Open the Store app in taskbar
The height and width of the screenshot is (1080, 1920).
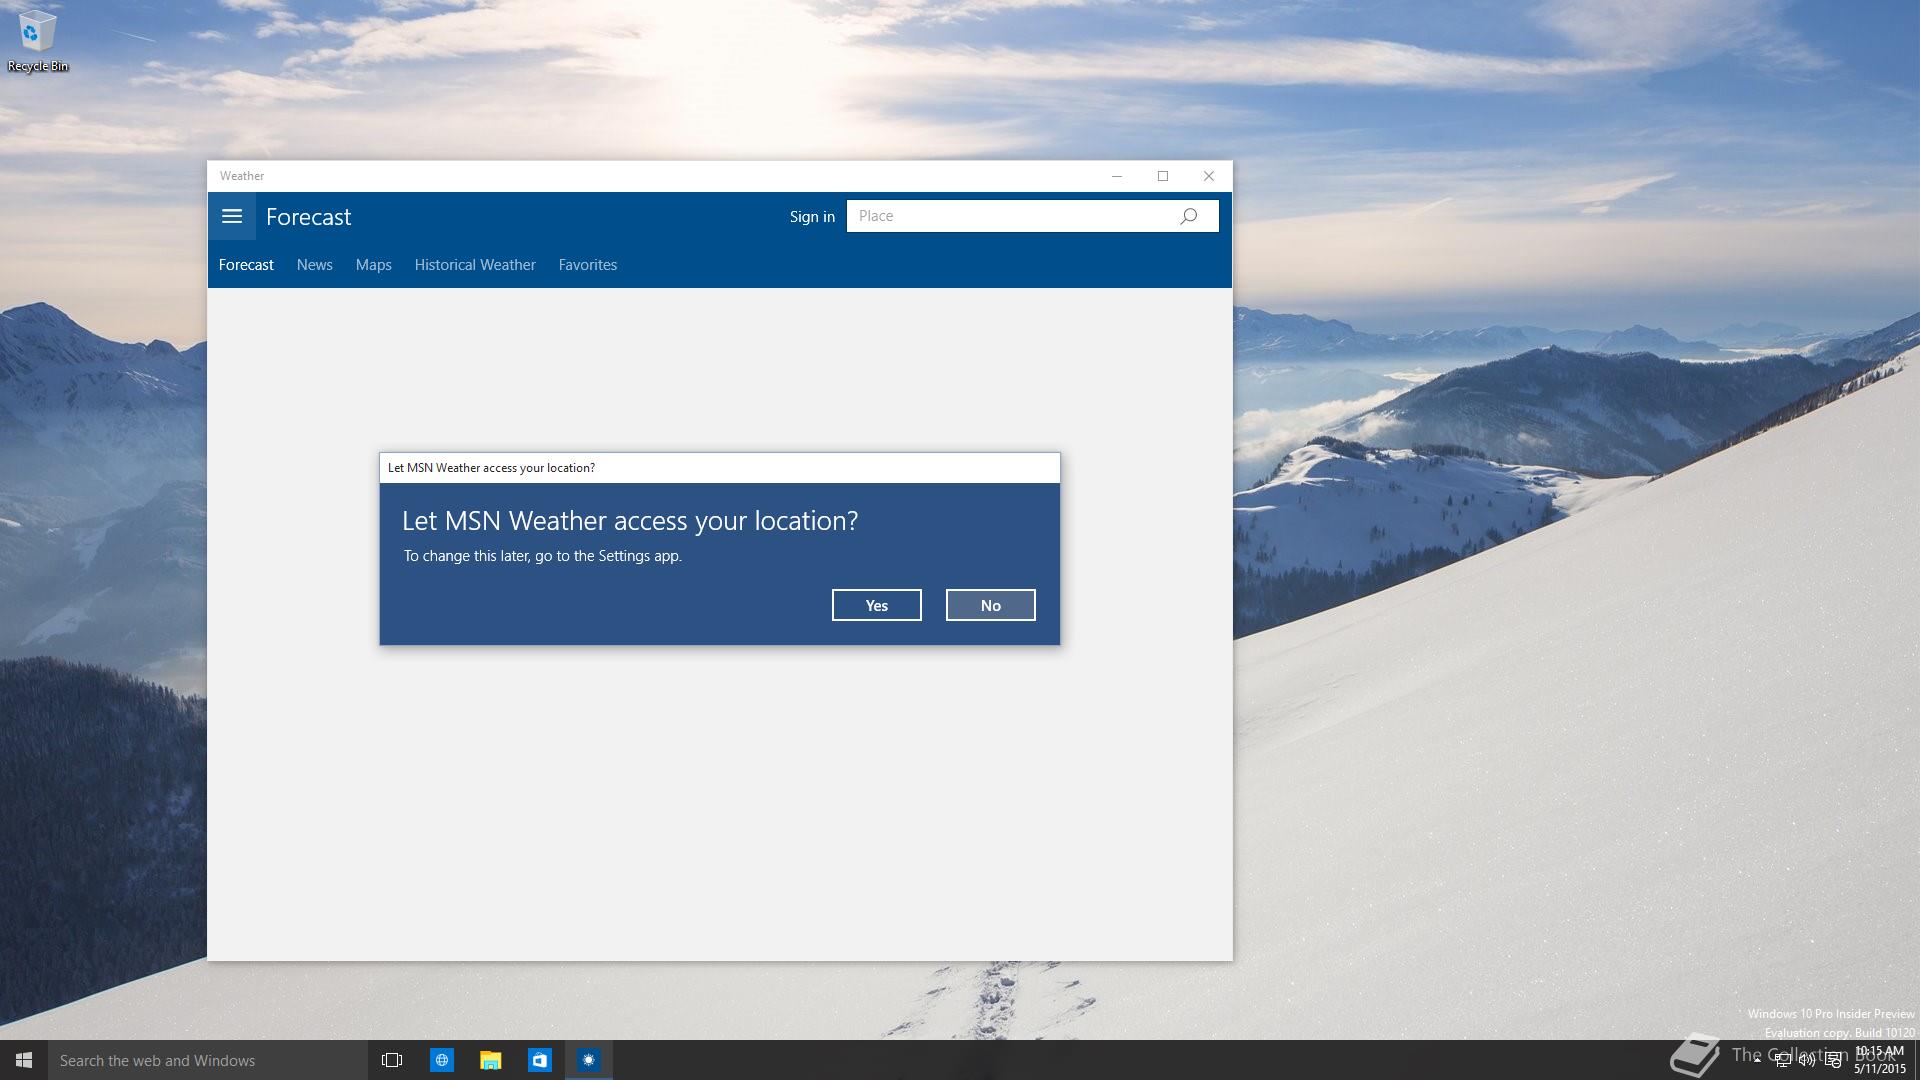pos(539,1060)
